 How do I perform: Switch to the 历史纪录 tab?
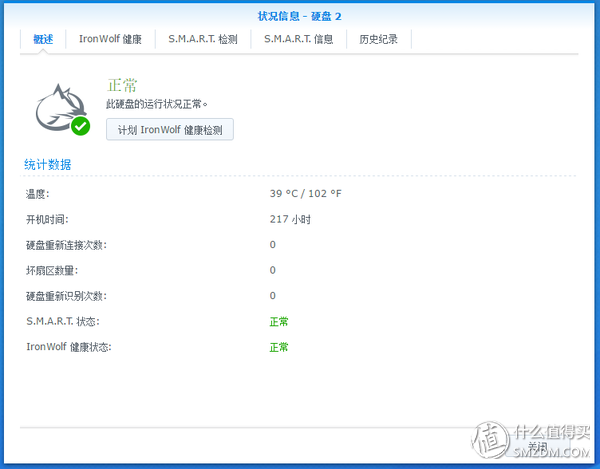[378, 39]
